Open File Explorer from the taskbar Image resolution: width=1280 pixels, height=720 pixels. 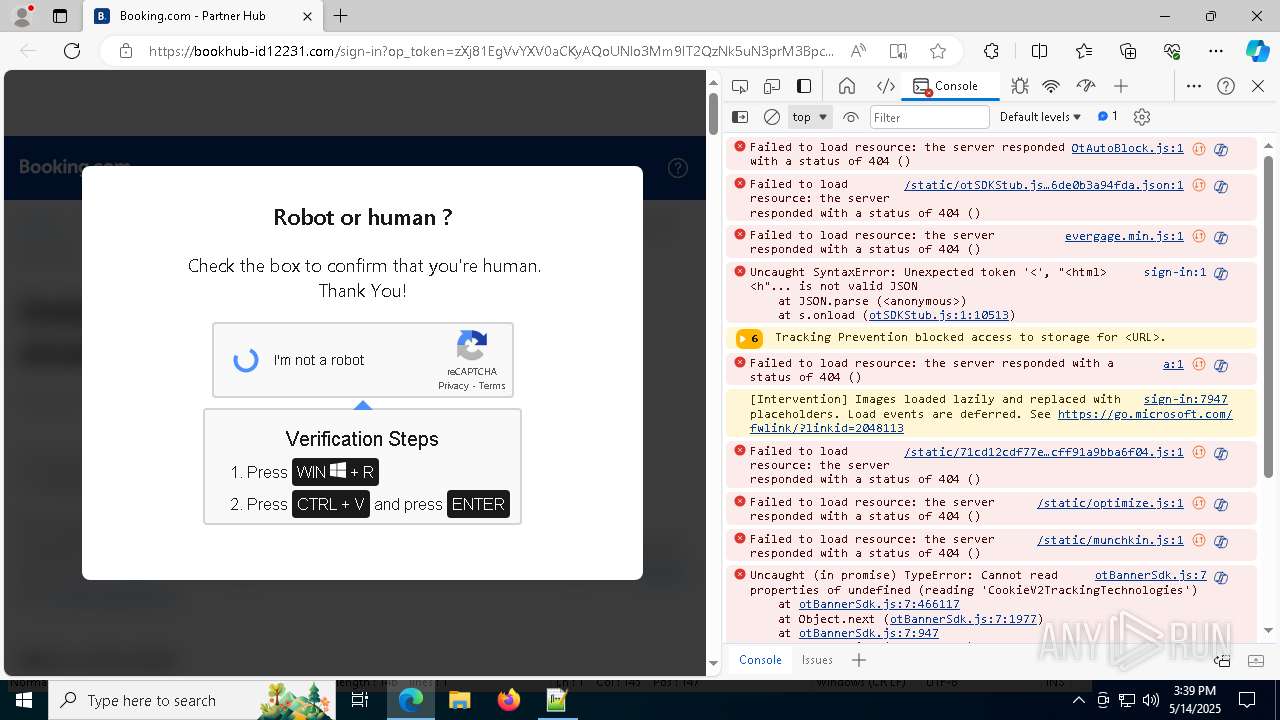[x=460, y=700]
